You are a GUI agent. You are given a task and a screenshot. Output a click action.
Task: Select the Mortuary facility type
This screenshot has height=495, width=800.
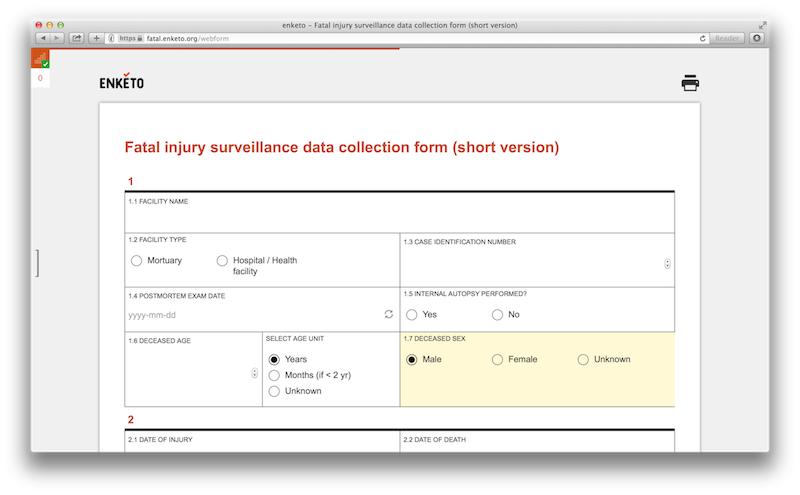[x=136, y=261]
